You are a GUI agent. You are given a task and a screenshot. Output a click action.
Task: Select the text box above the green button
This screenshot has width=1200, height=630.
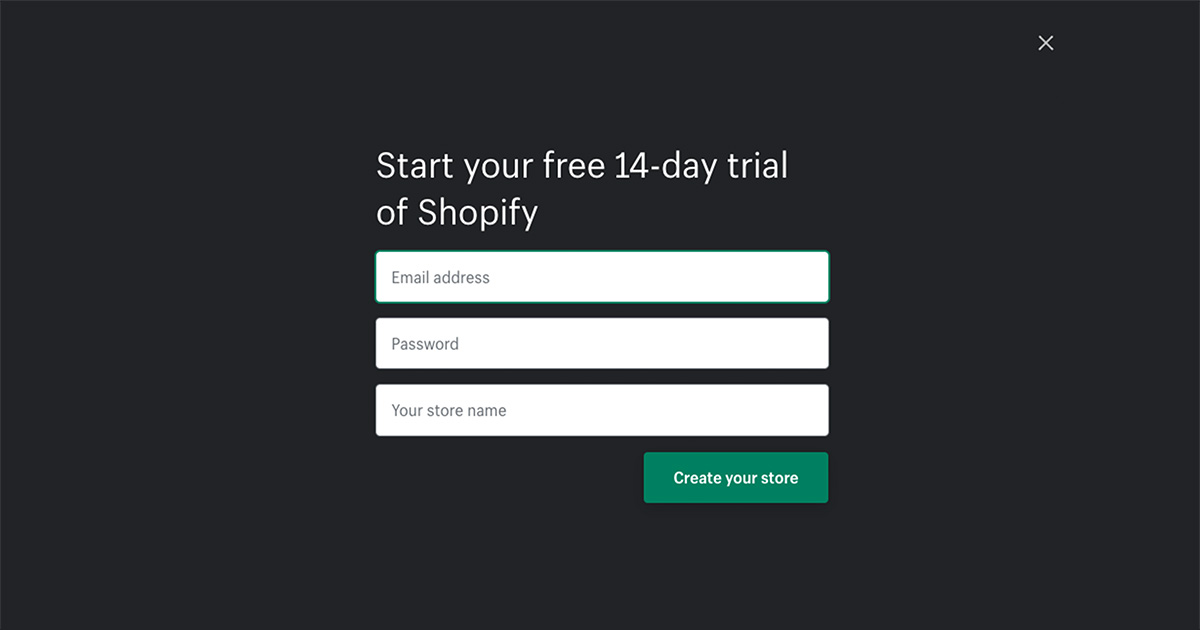click(x=602, y=410)
